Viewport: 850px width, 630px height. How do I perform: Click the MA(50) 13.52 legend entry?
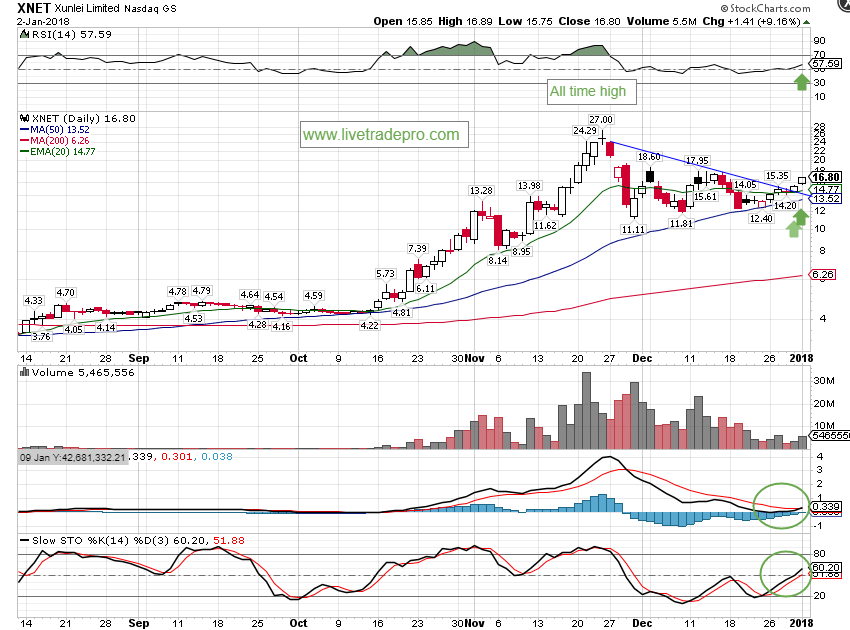click(x=59, y=129)
